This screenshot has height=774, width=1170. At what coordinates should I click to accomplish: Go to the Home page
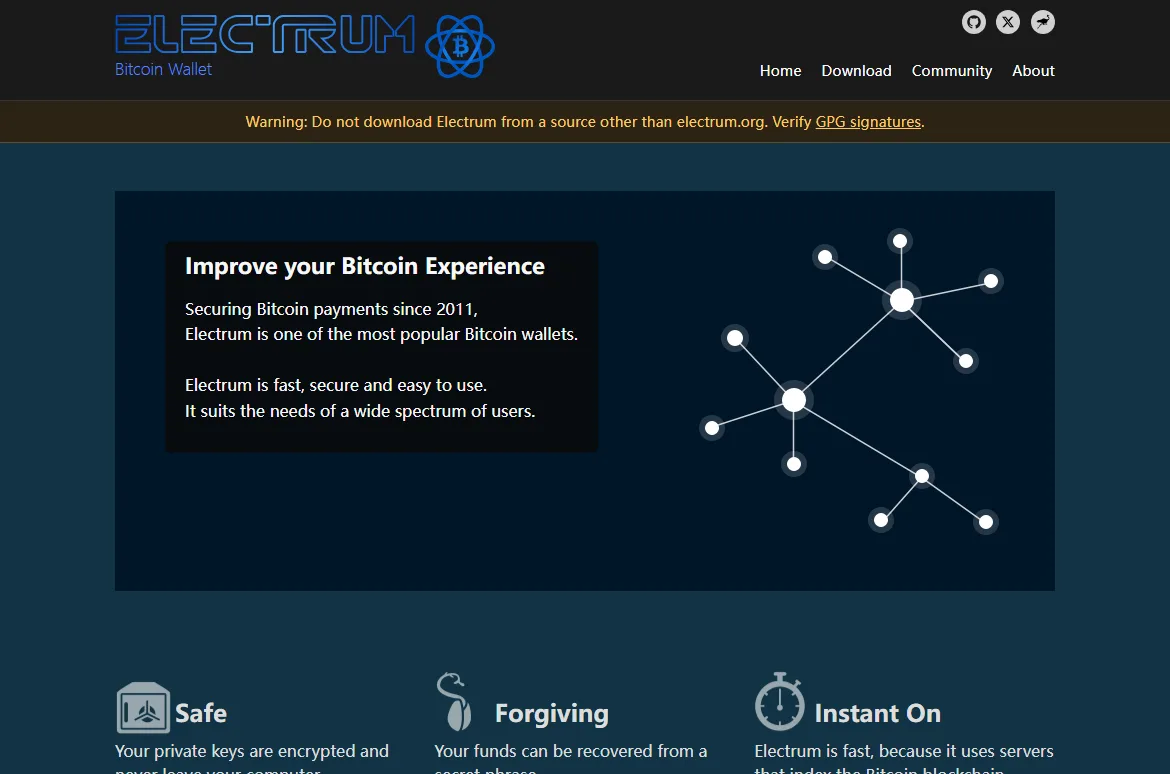click(x=780, y=71)
